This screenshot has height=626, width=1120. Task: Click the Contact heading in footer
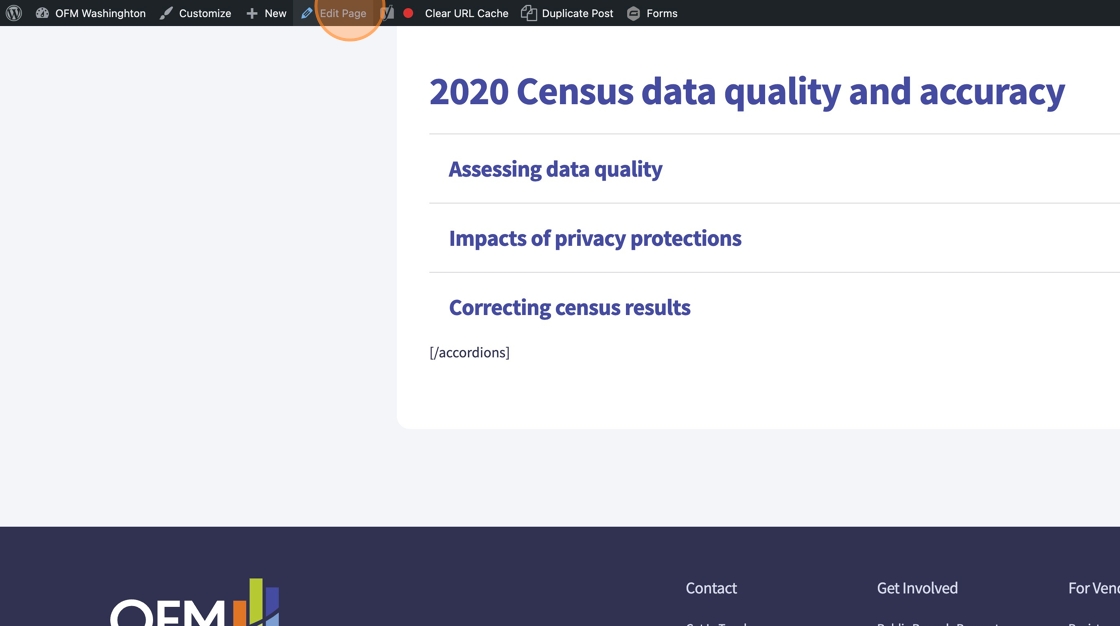[711, 588]
